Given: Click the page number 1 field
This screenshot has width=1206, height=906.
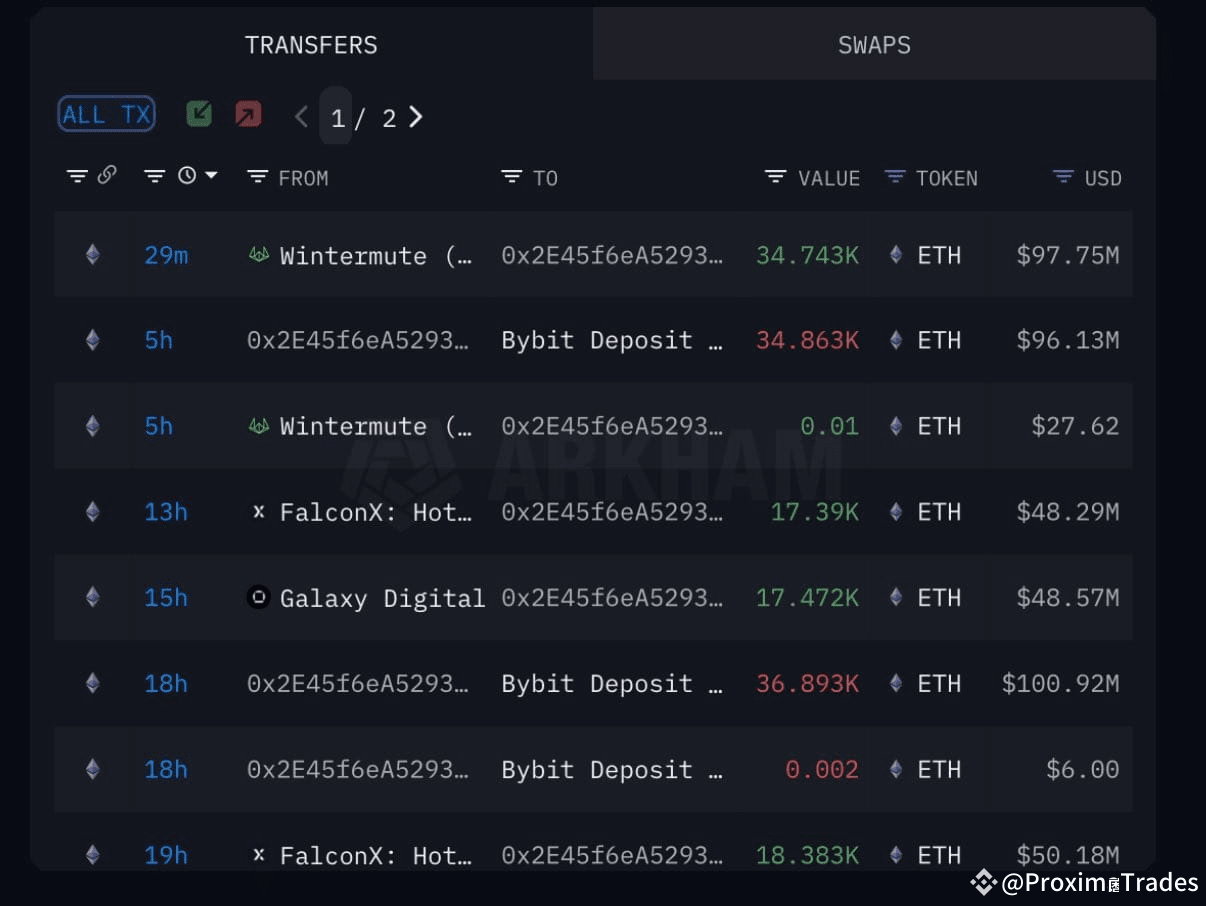Looking at the screenshot, I should (x=336, y=116).
